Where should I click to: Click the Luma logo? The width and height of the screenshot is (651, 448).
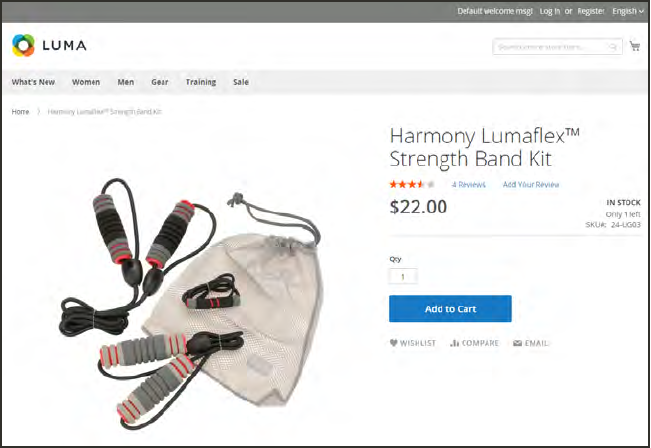click(x=49, y=45)
